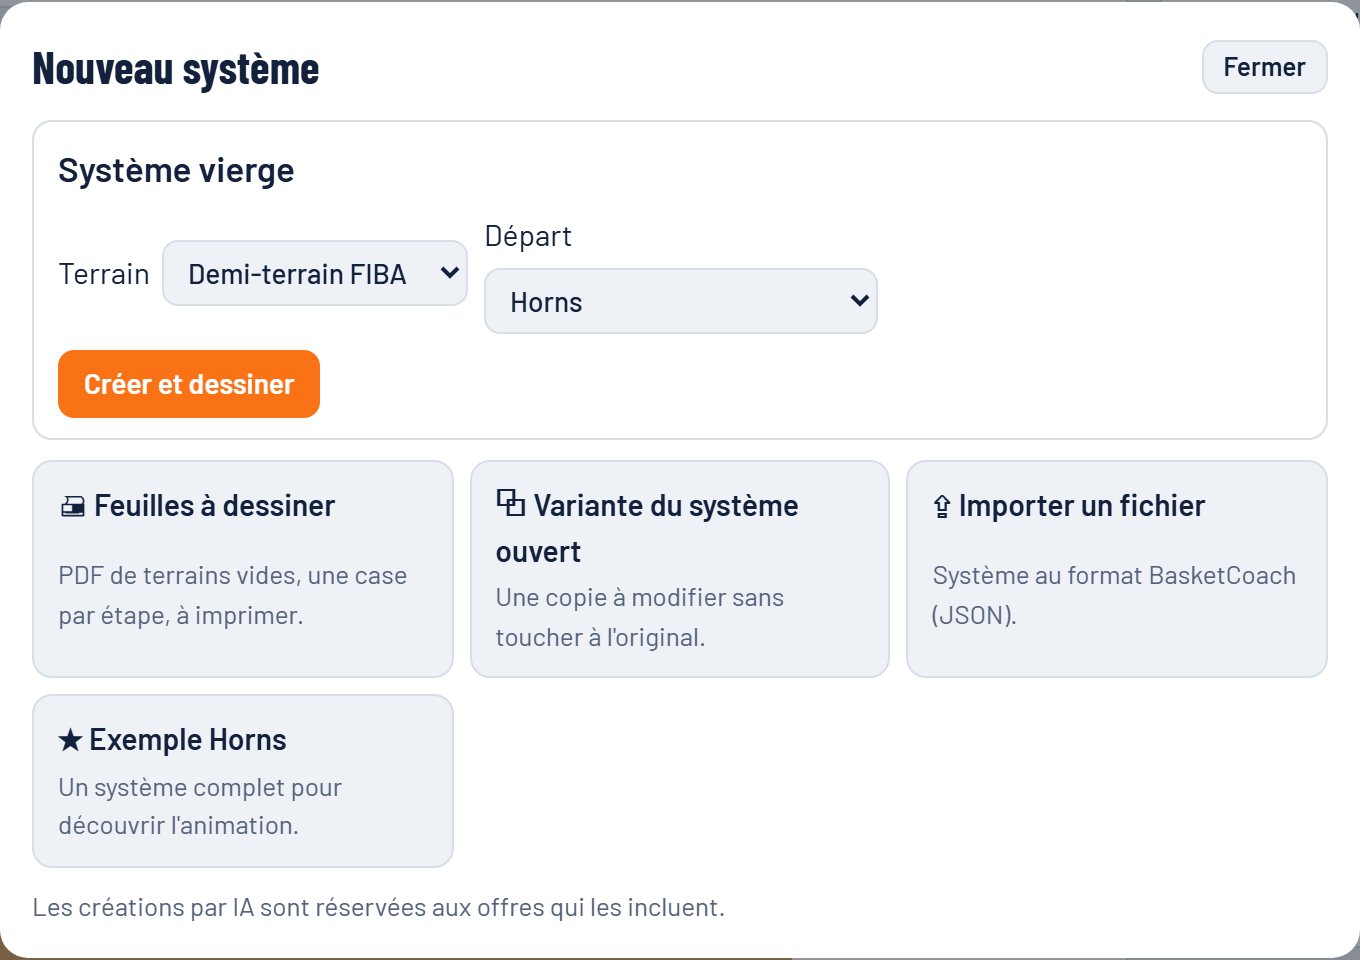Click the star icon beside Exemple Horns

click(70, 740)
